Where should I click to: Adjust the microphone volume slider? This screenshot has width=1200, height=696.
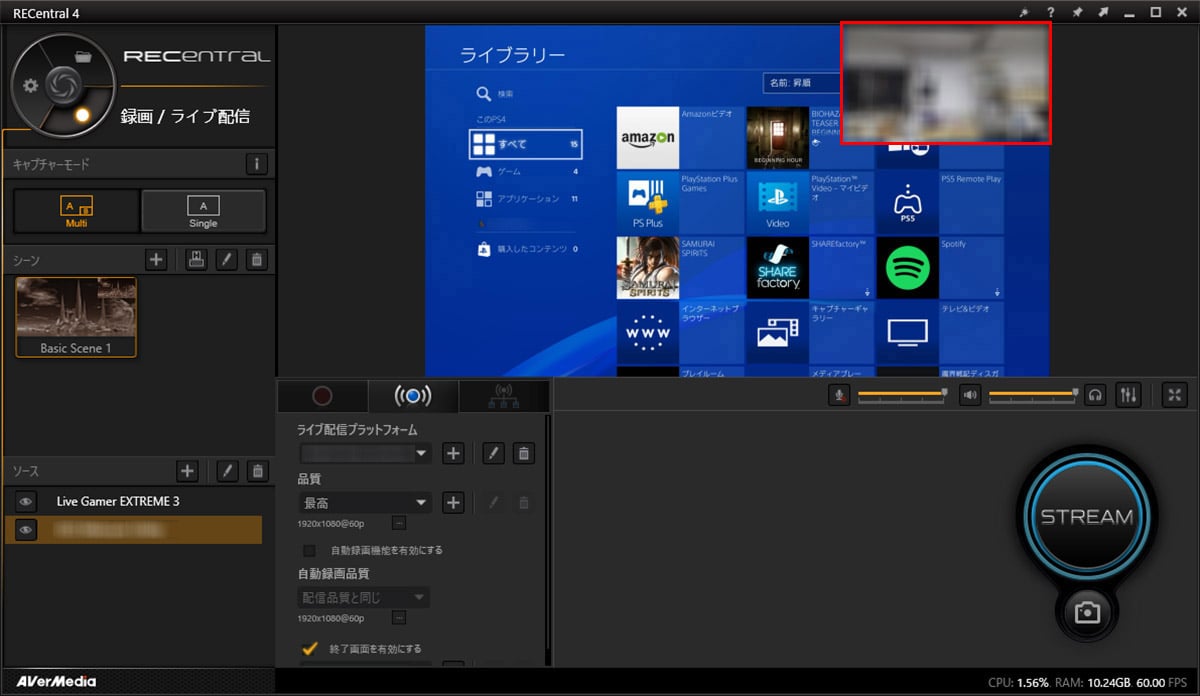[x=901, y=395]
